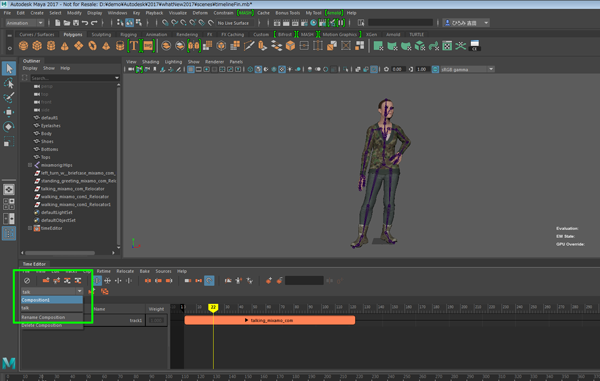Create a polygon sphere from shelf

(x=23, y=46)
